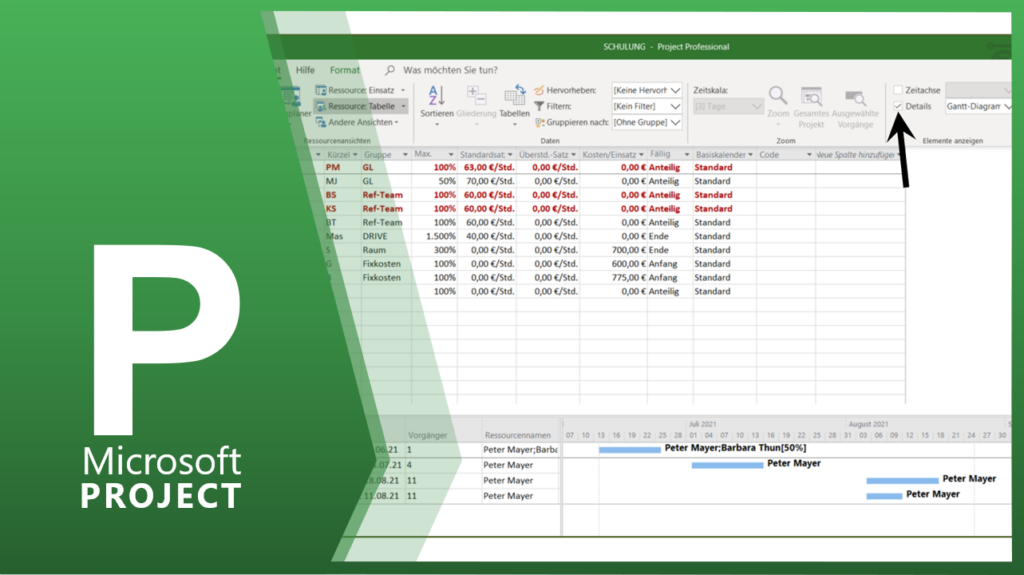Click the predecessor cell with value 4
The image size is (1024, 575).
coord(443,465)
